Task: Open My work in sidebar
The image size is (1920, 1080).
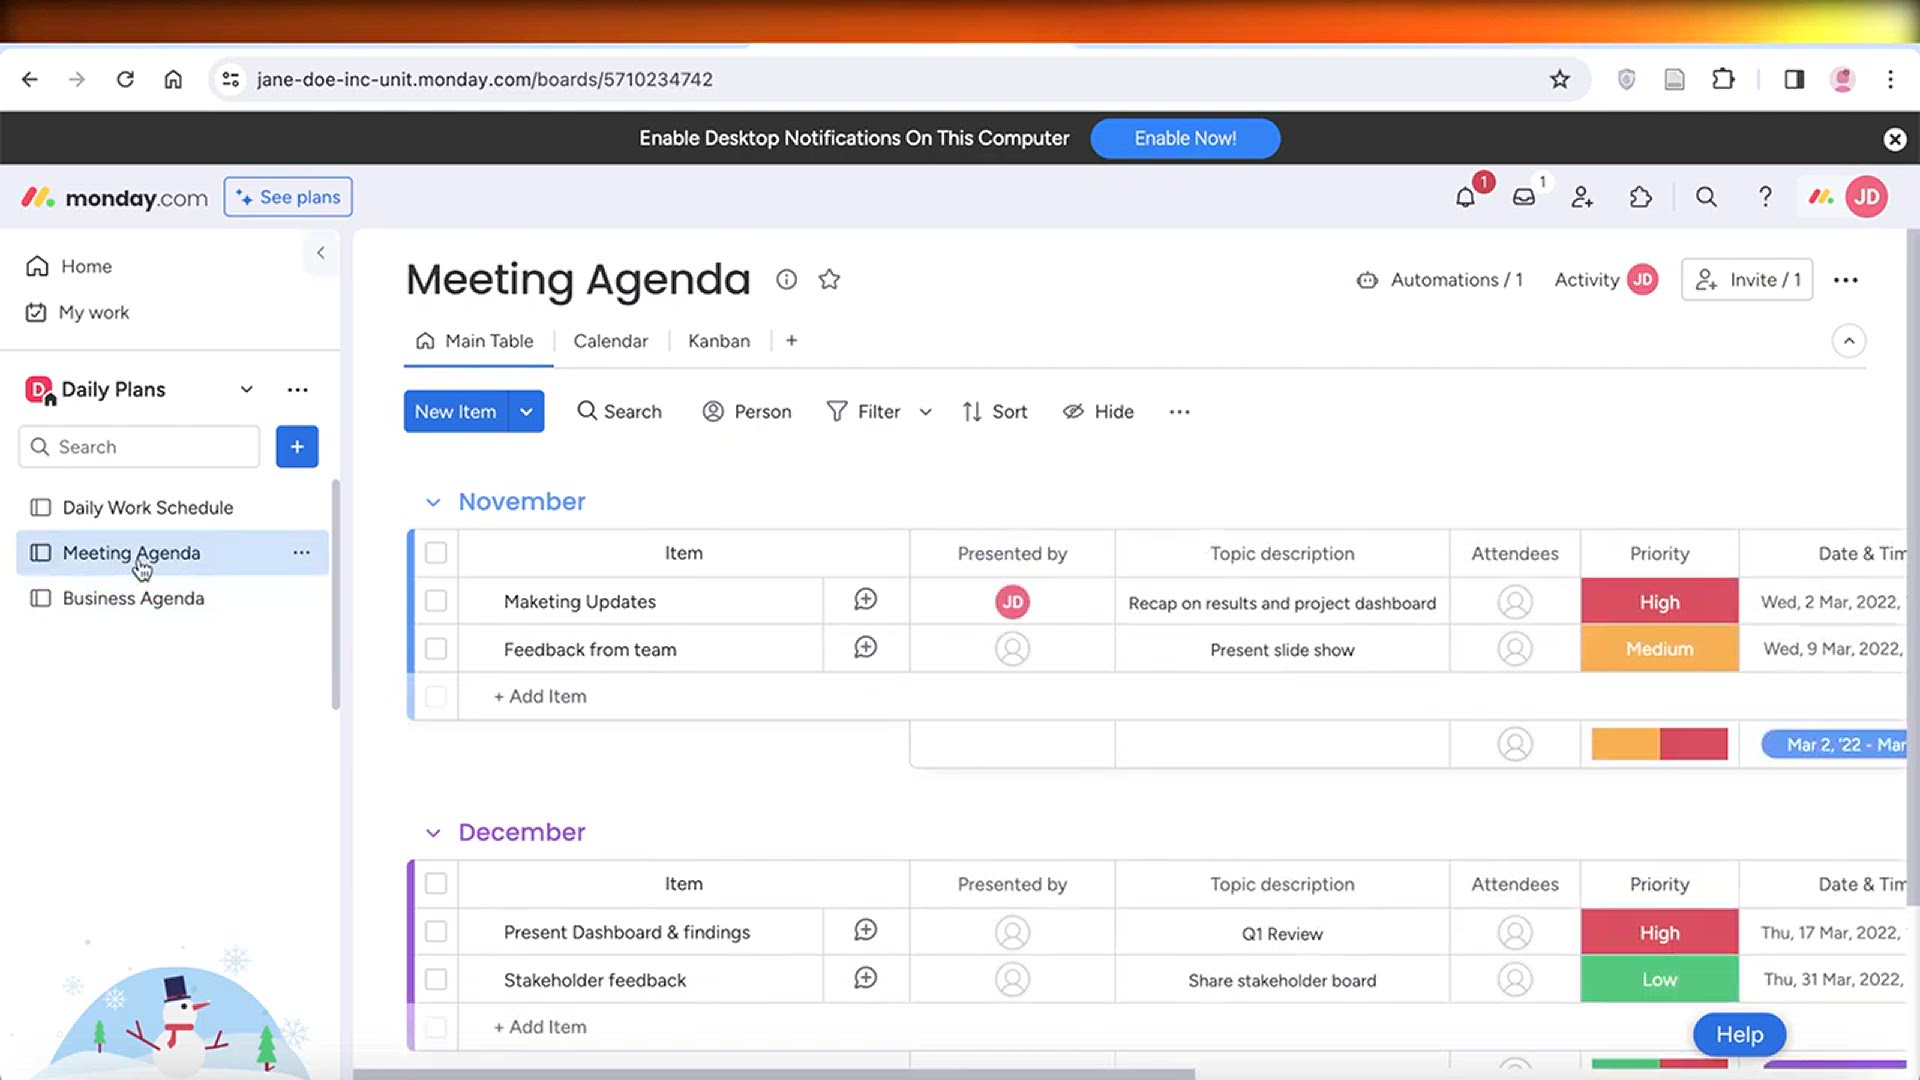Action: pyautogui.click(x=78, y=312)
